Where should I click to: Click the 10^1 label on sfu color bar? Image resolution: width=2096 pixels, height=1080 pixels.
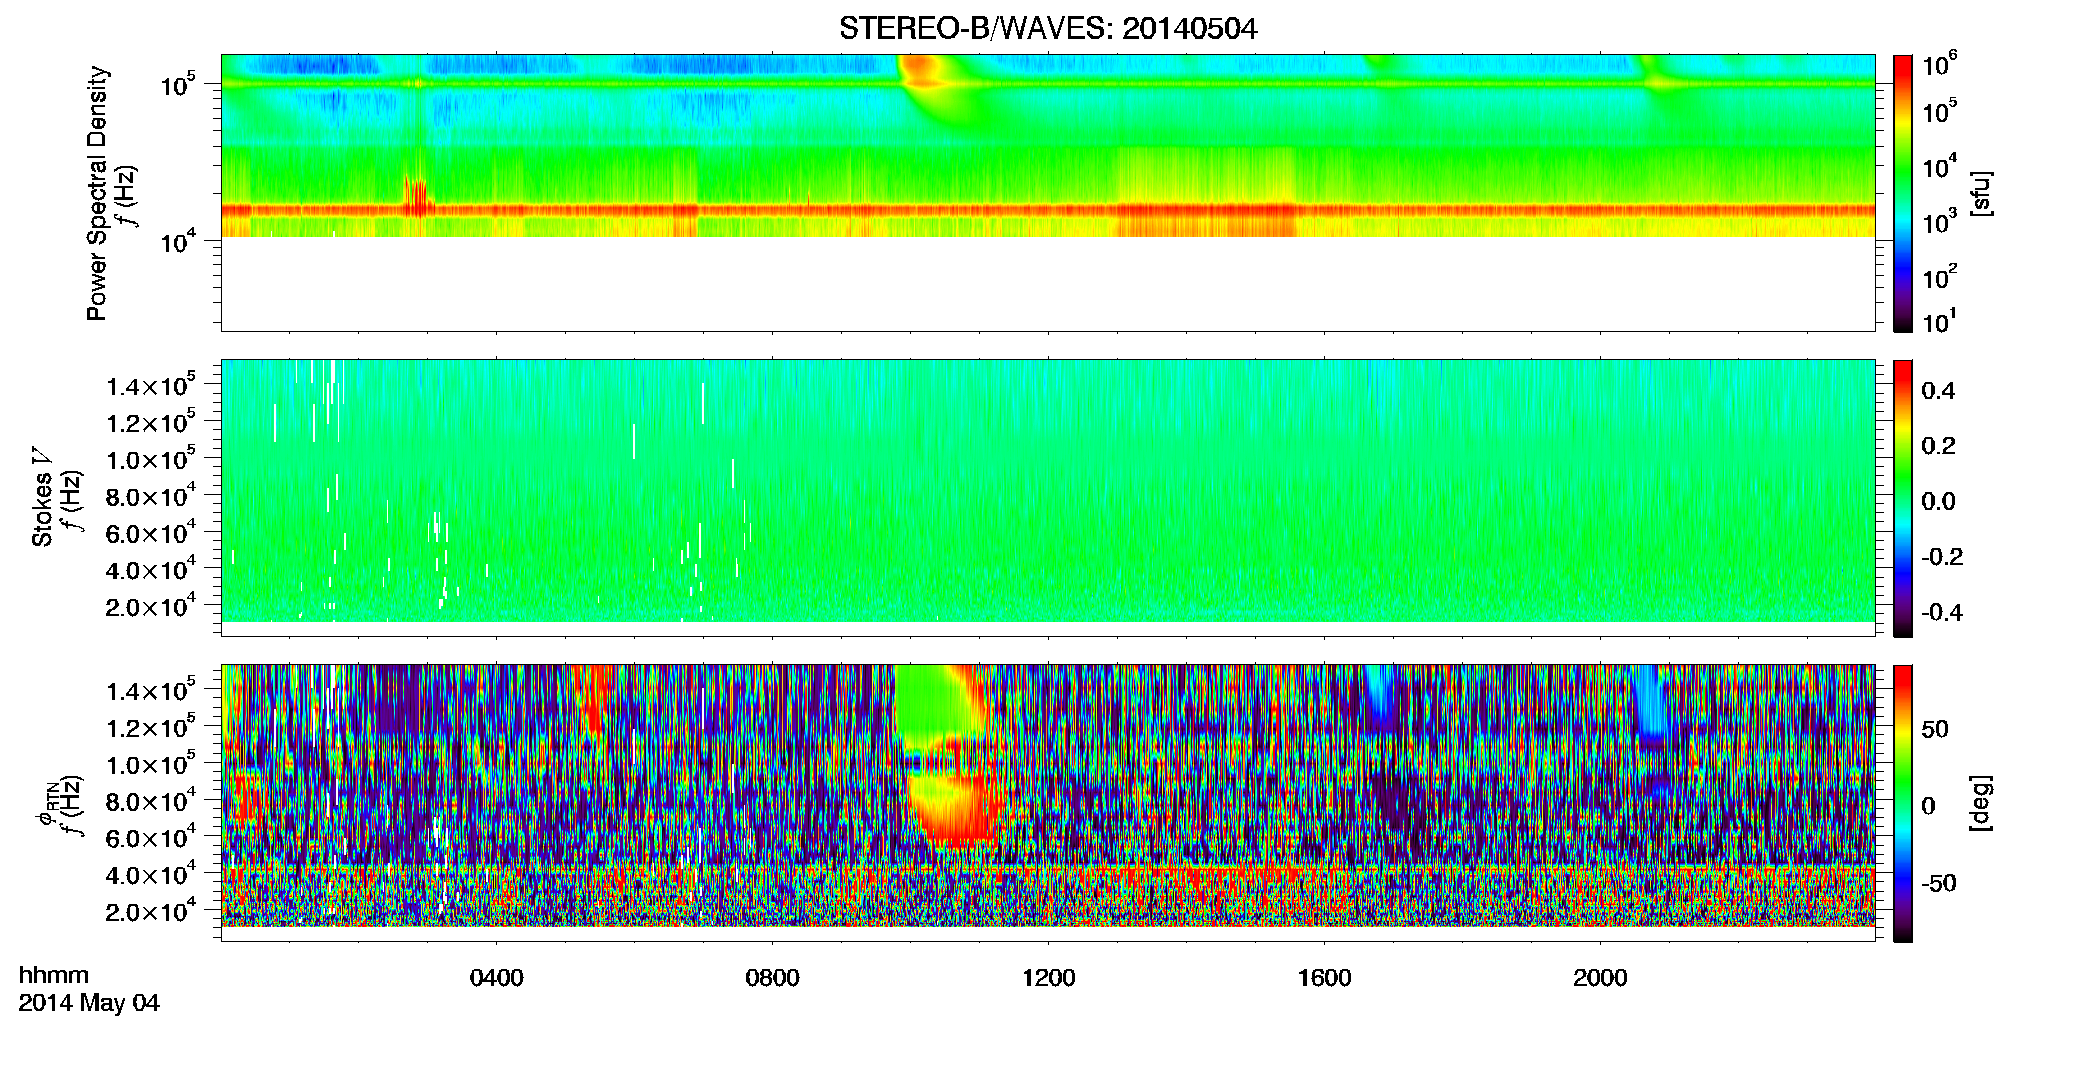click(1940, 321)
